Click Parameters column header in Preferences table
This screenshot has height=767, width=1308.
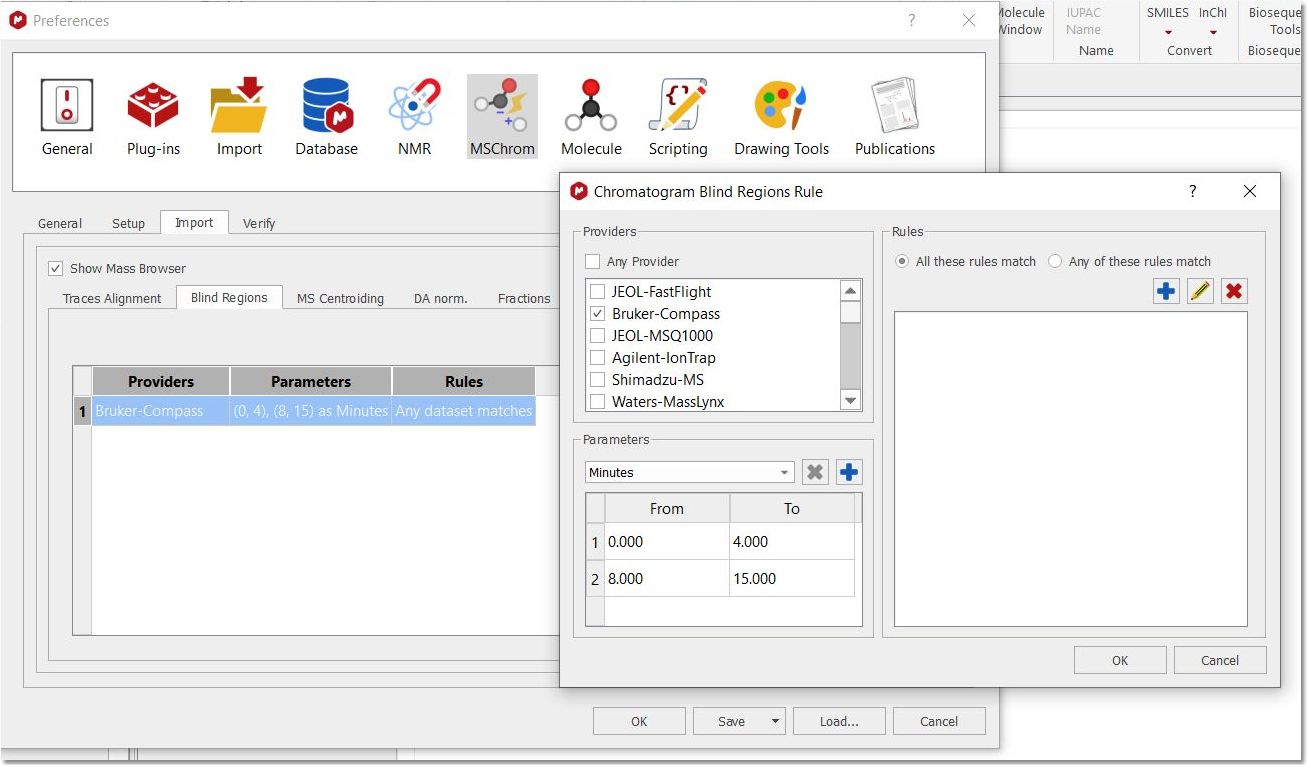[x=311, y=381]
